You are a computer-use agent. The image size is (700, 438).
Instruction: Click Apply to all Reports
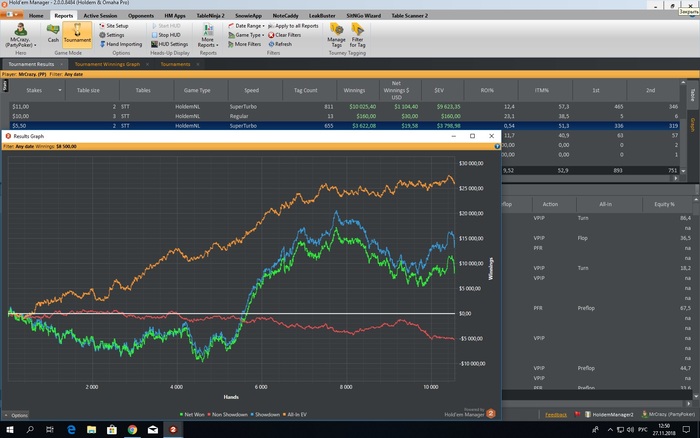click(x=293, y=26)
